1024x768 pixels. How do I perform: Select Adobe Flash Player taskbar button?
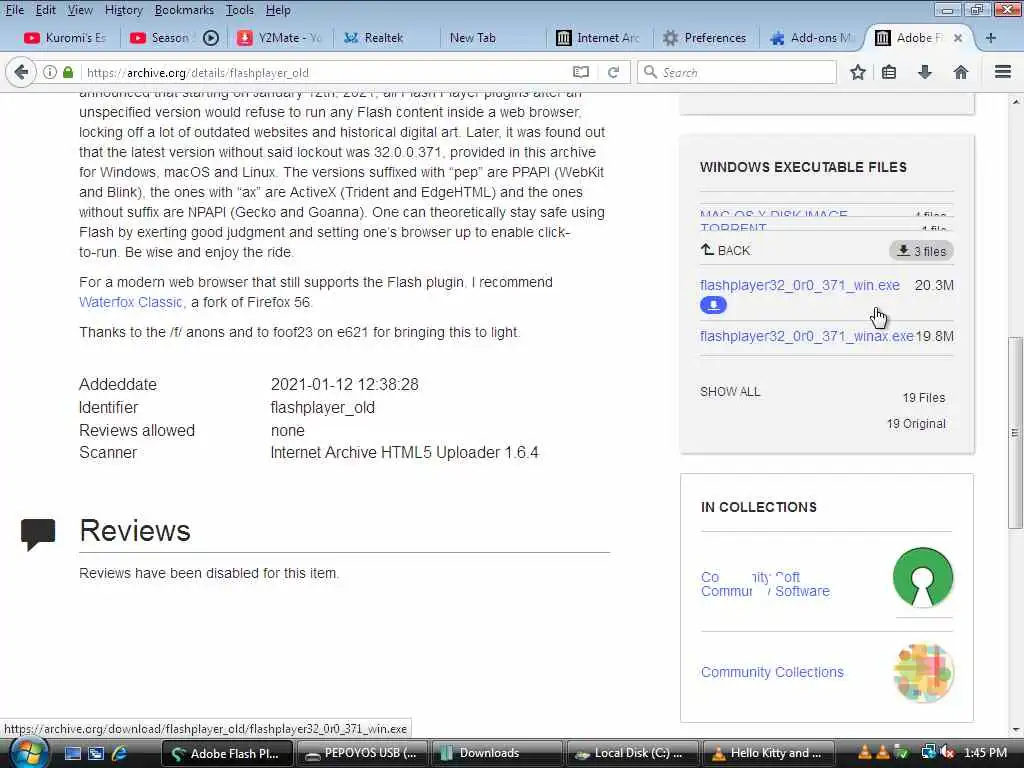[227, 753]
